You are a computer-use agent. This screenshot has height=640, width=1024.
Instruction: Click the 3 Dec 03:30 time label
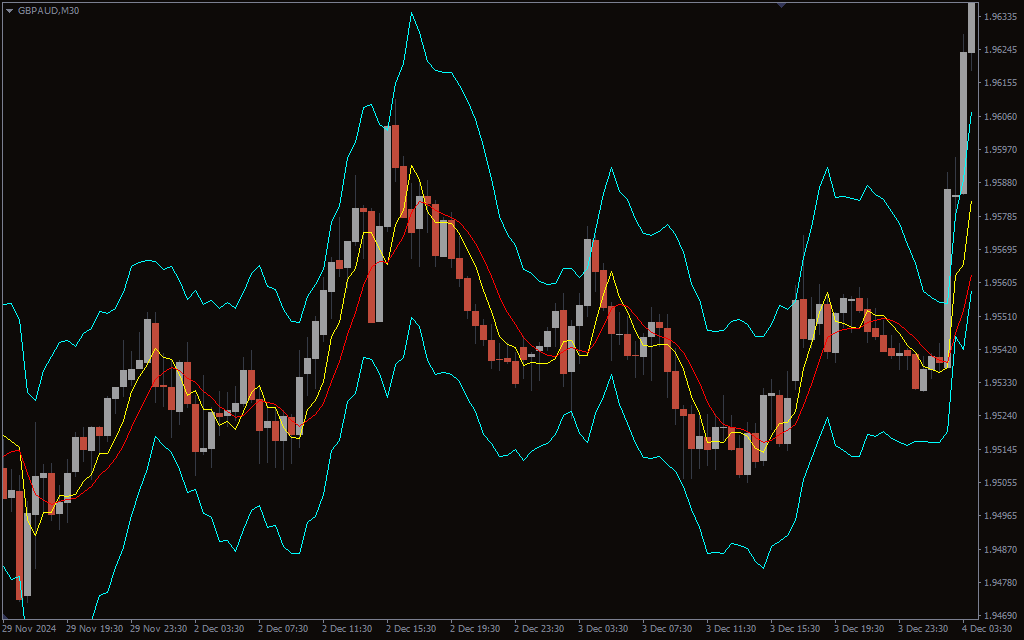(x=604, y=629)
